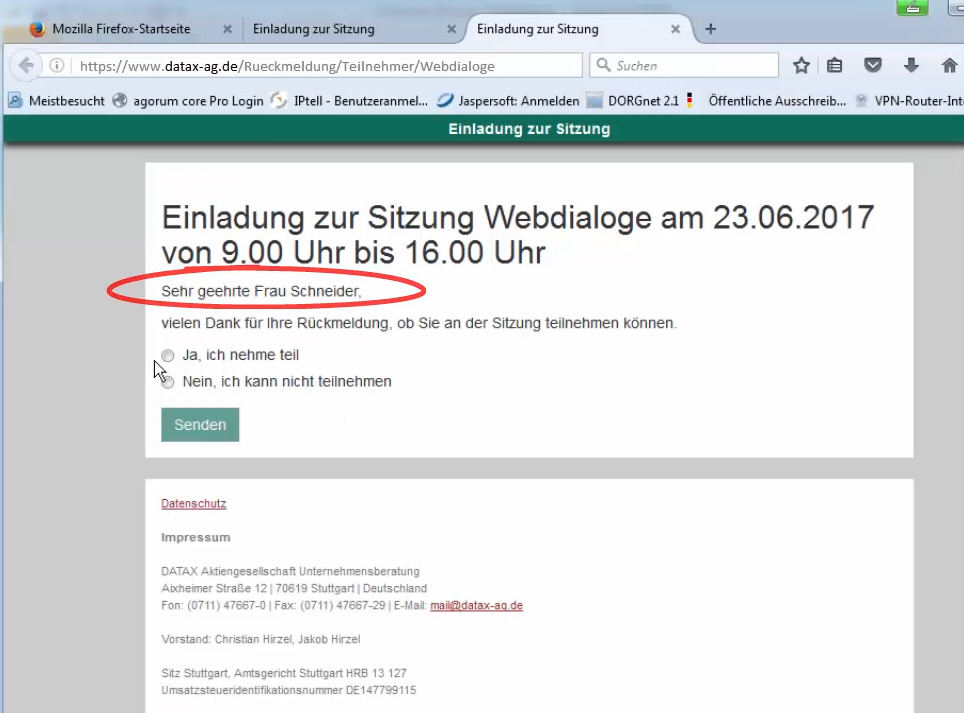
Task: Switch to the middle Einladung zur Sitzung tab
Action: coord(352,29)
